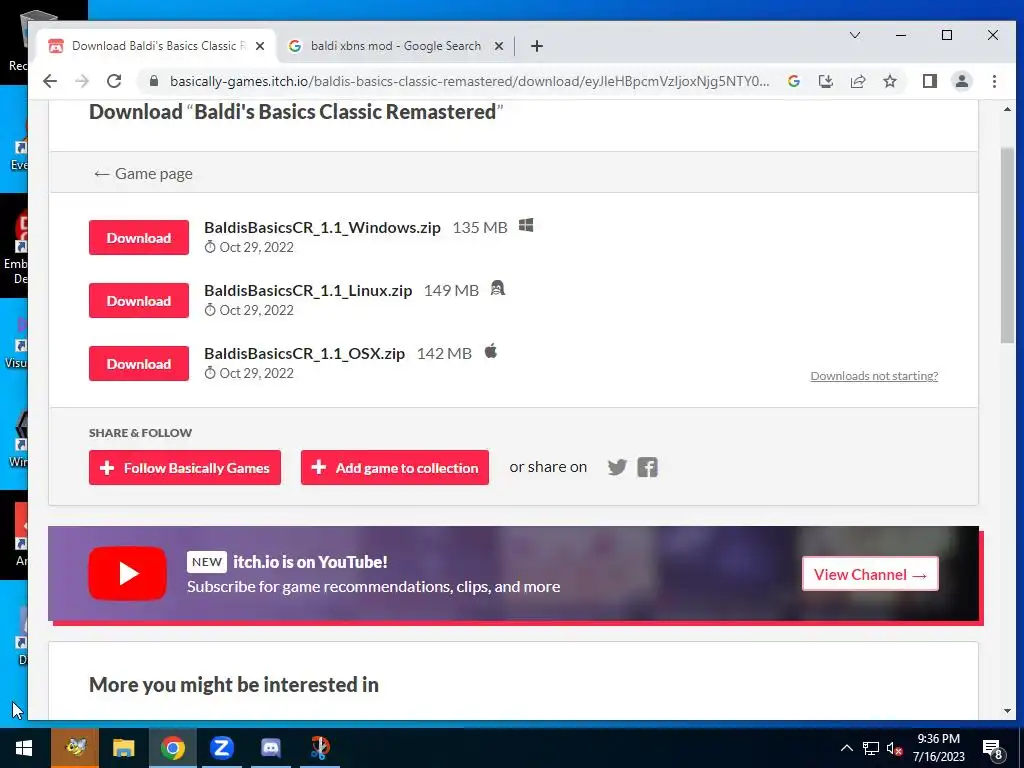Click the page's vertical scrollbar thumb

tap(1007, 245)
